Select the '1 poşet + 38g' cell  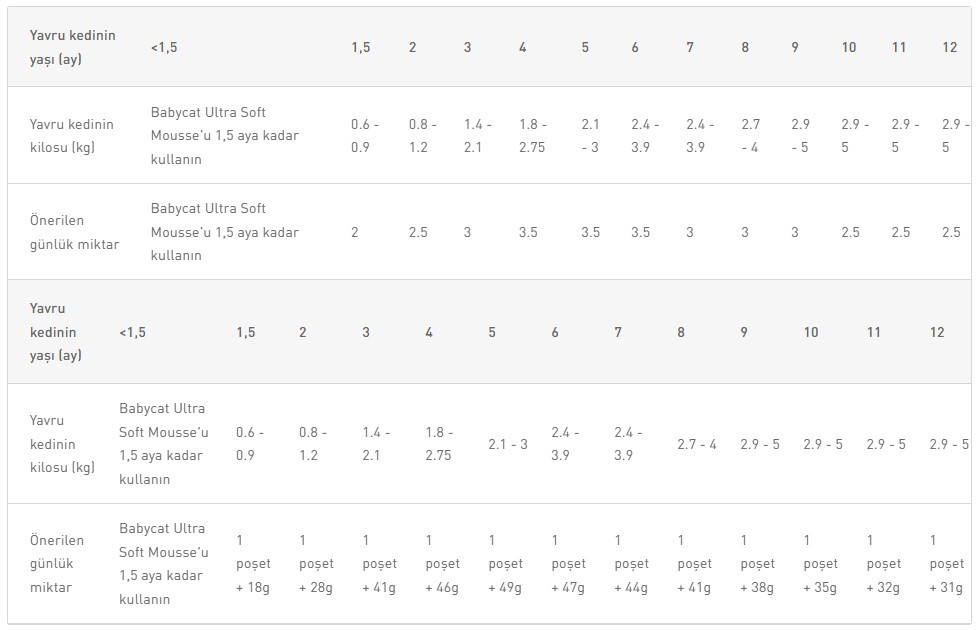point(757,564)
